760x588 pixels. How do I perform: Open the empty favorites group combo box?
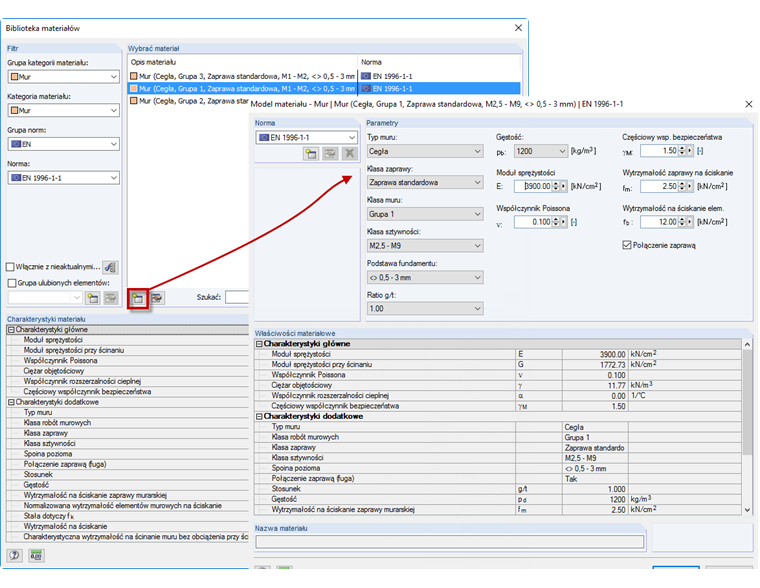[x=45, y=298]
